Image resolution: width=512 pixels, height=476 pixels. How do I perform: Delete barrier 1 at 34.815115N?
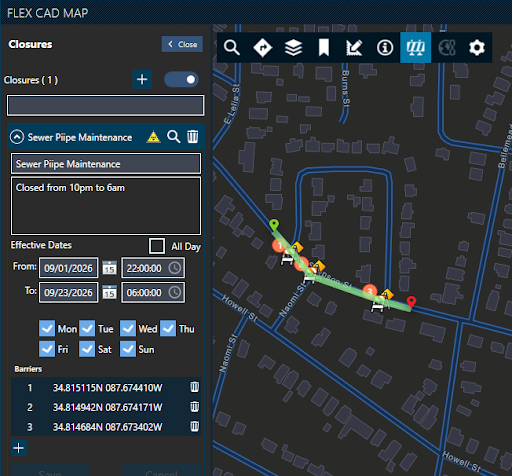coord(195,387)
